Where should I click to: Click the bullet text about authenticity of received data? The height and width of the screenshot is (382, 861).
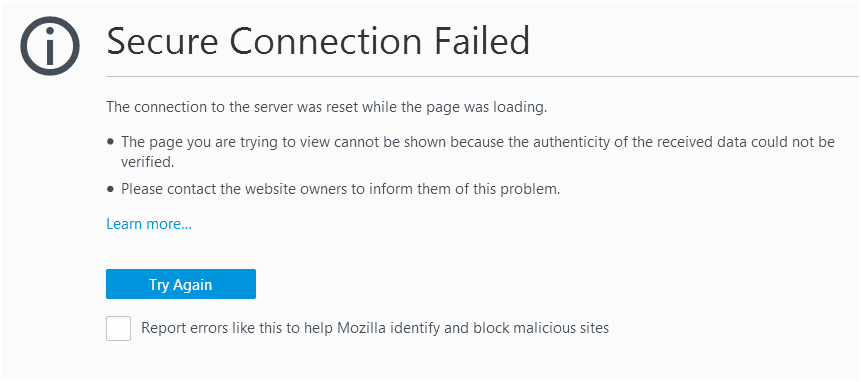point(478,151)
